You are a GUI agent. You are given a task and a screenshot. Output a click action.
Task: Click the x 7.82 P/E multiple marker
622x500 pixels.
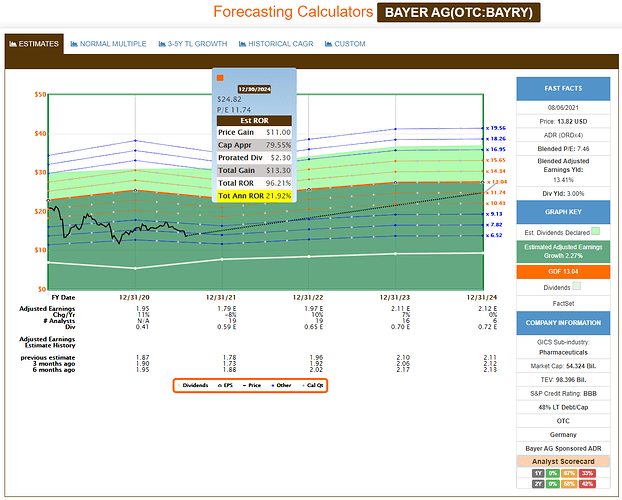pyautogui.click(x=494, y=225)
